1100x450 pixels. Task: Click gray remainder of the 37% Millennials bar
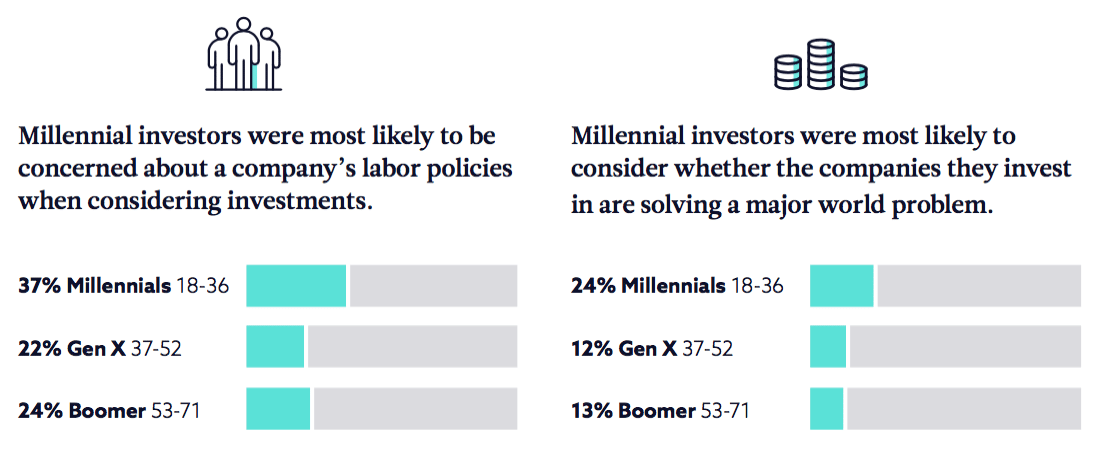pos(434,286)
